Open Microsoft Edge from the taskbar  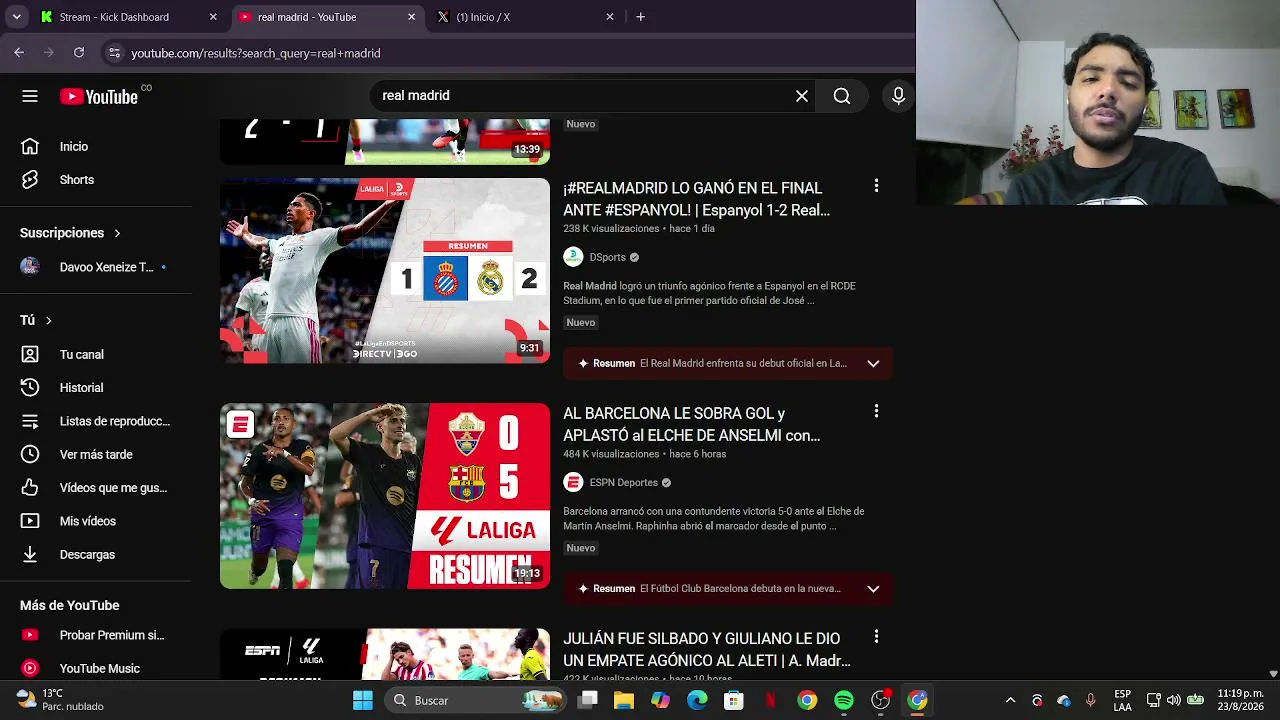(x=697, y=700)
